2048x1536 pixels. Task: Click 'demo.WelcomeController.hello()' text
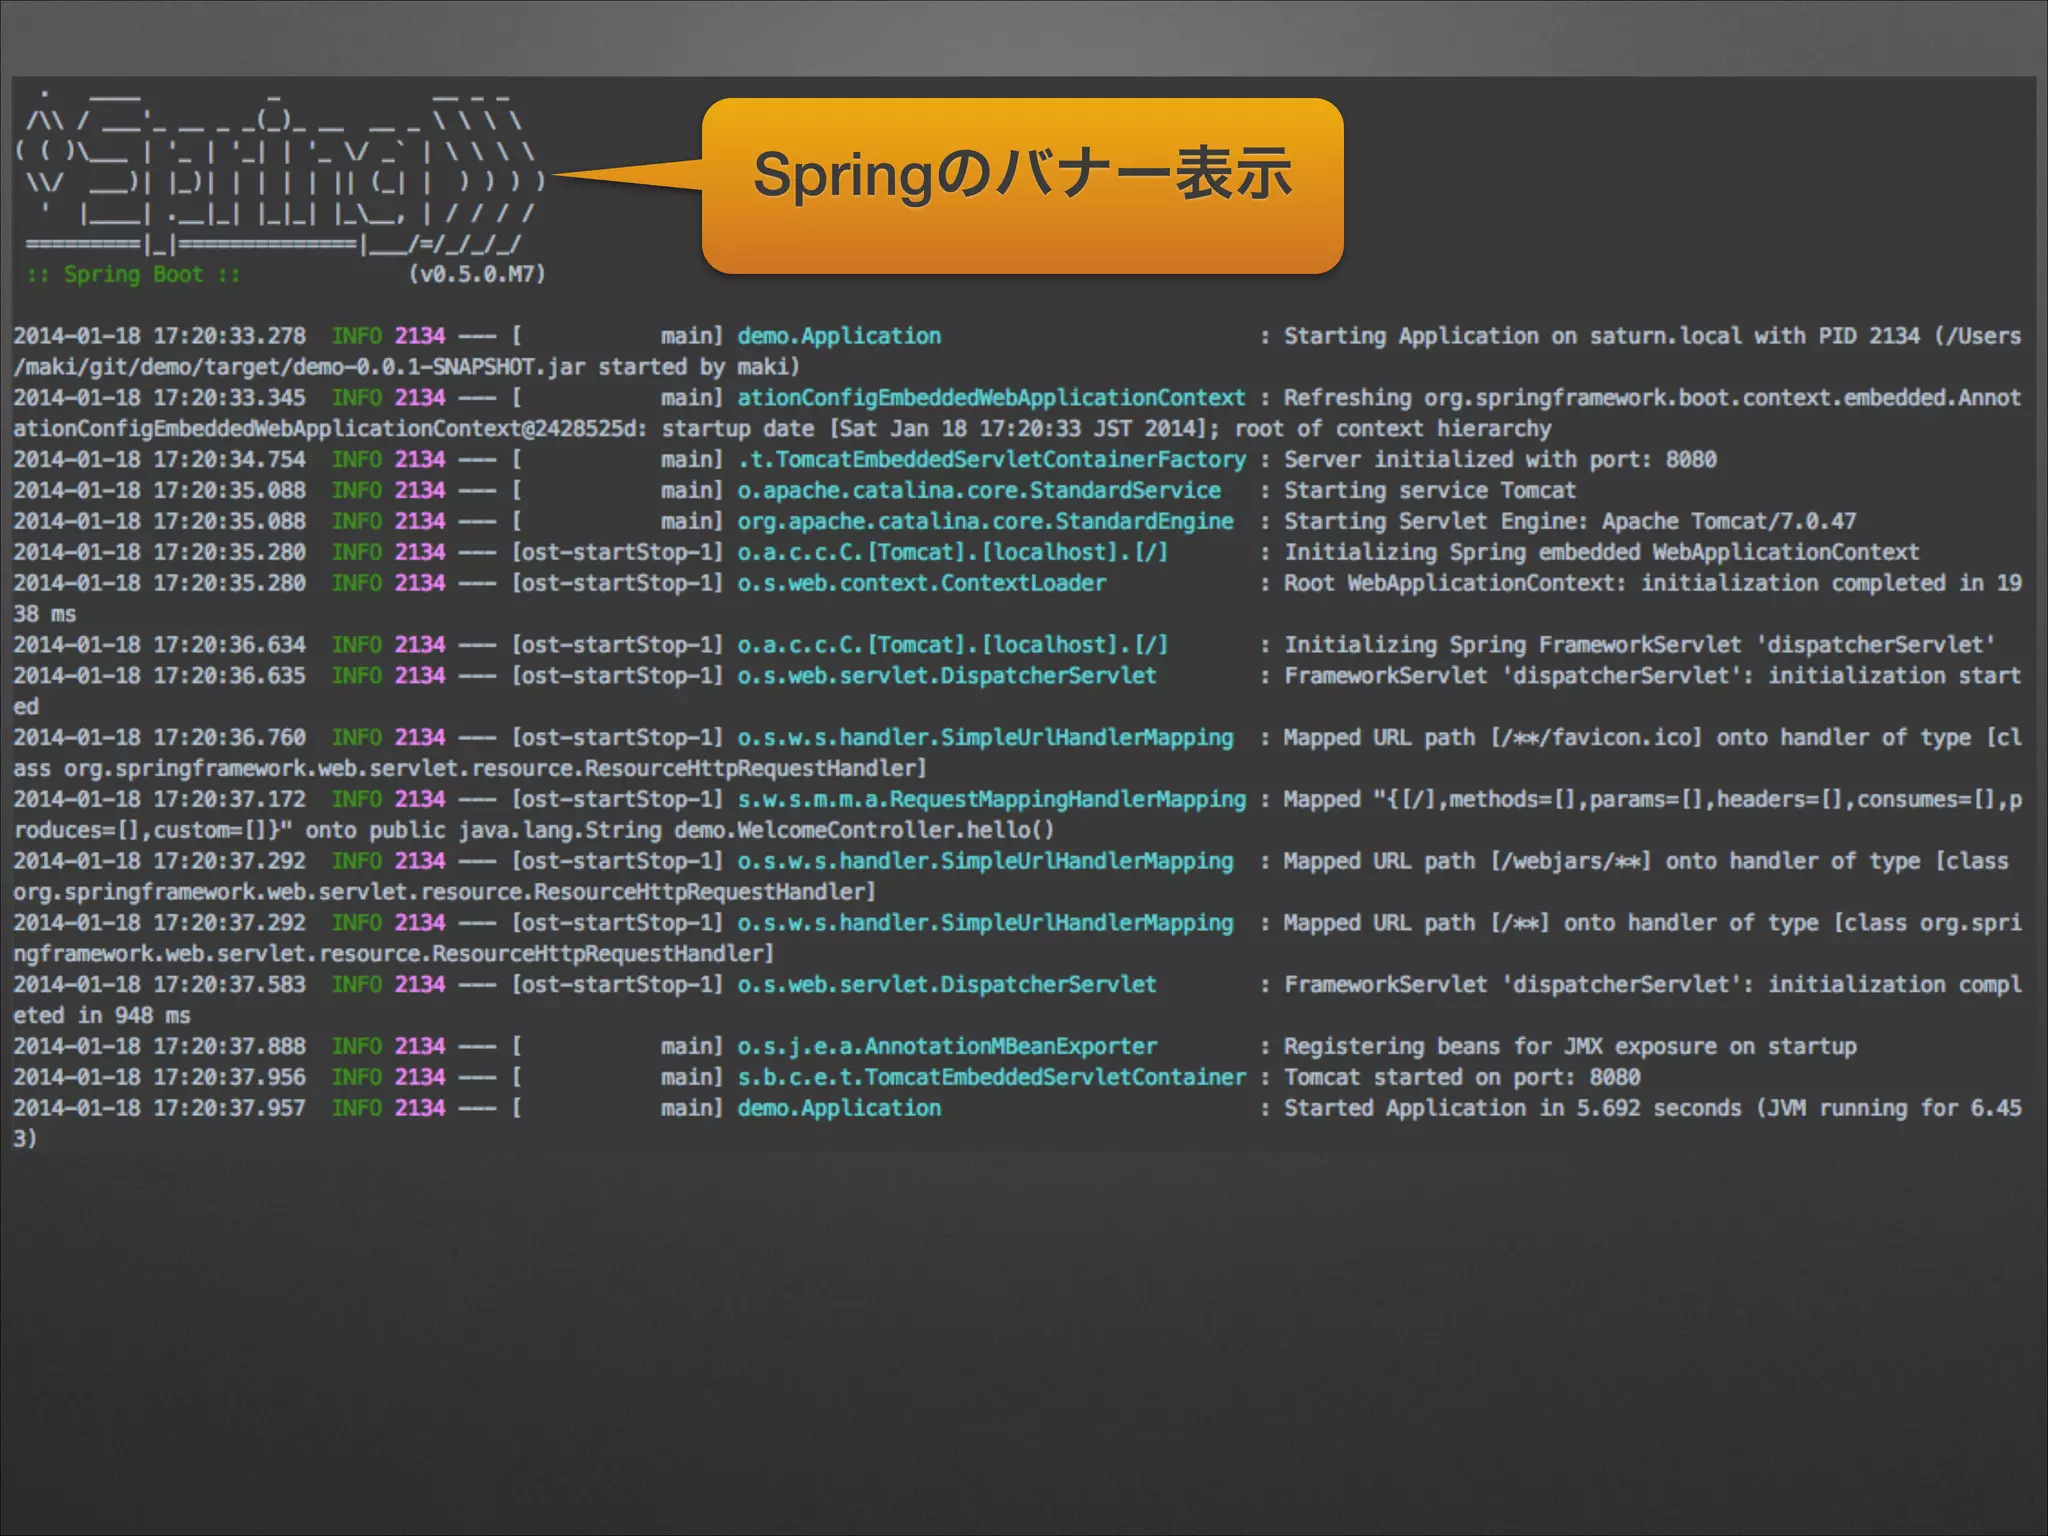[864, 830]
